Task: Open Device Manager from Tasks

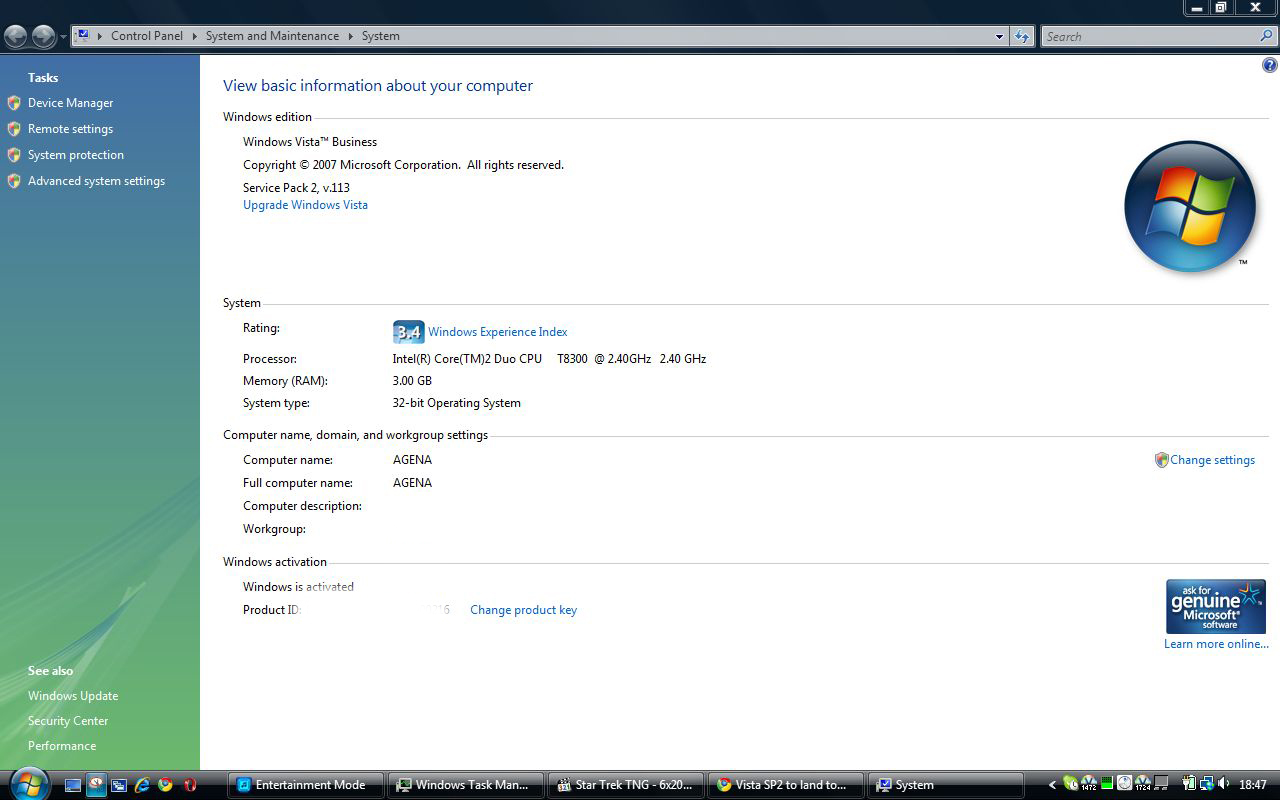Action: click(x=70, y=103)
